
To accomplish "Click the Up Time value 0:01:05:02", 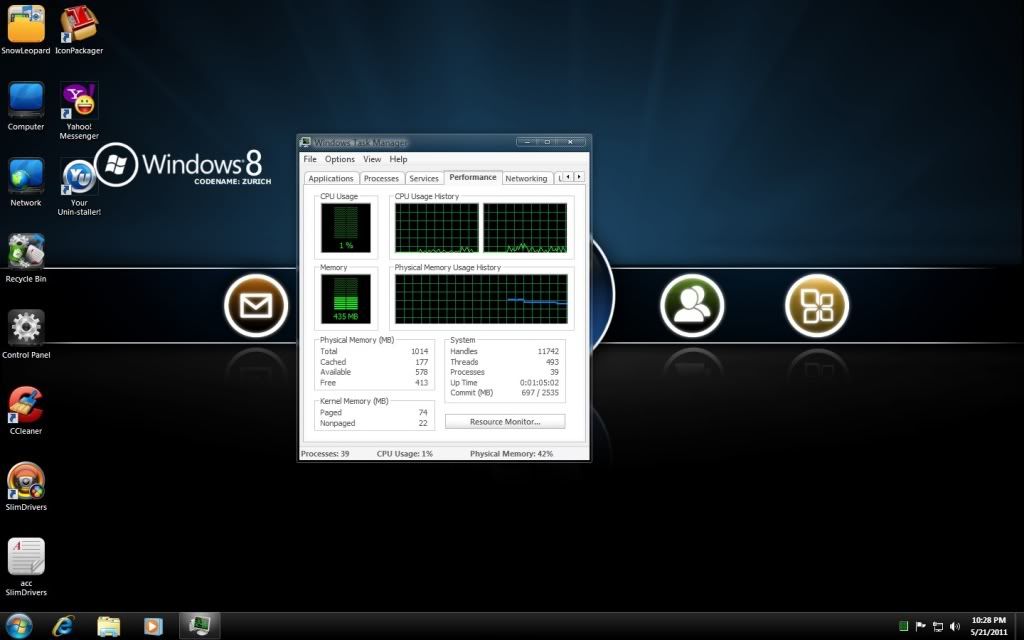I will 539,383.
